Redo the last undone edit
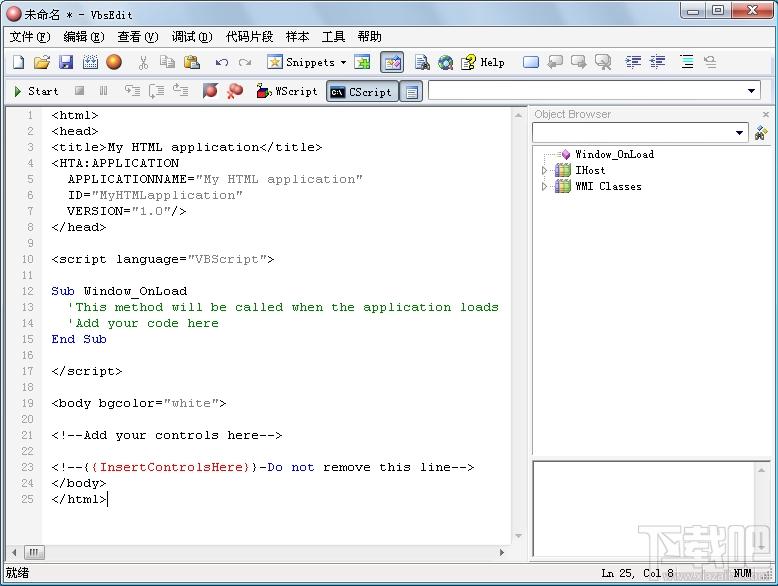Viewport: 778px width, 586px height. click(x=245, y=63)
